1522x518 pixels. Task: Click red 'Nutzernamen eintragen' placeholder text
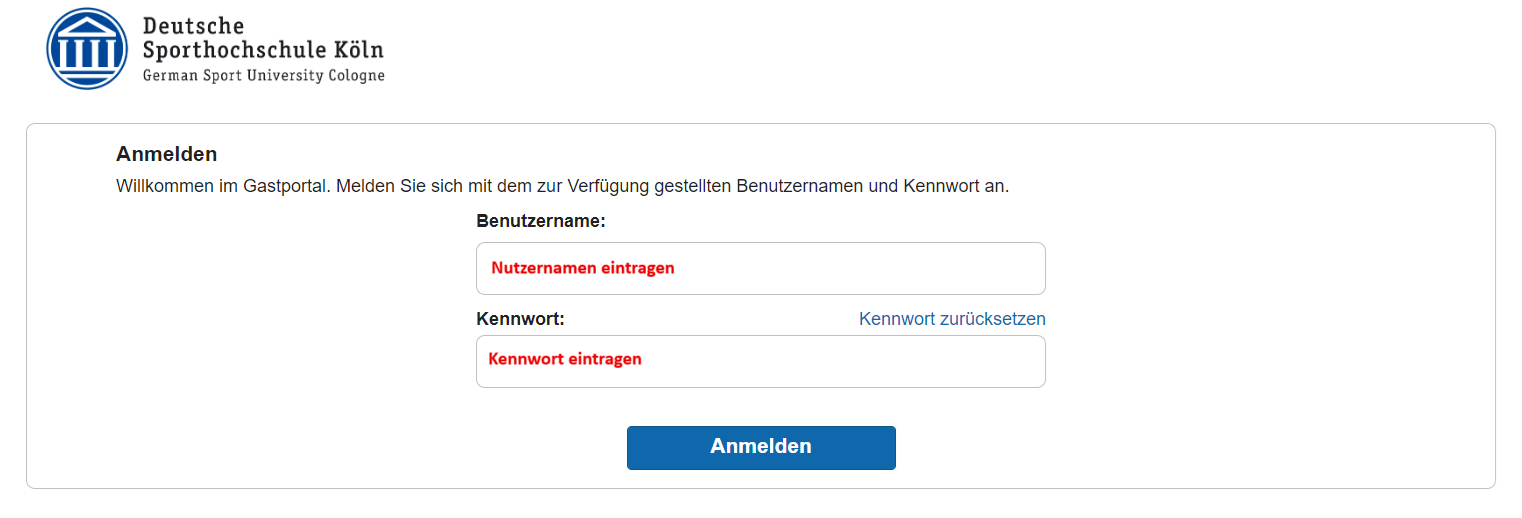click(583, 268)
